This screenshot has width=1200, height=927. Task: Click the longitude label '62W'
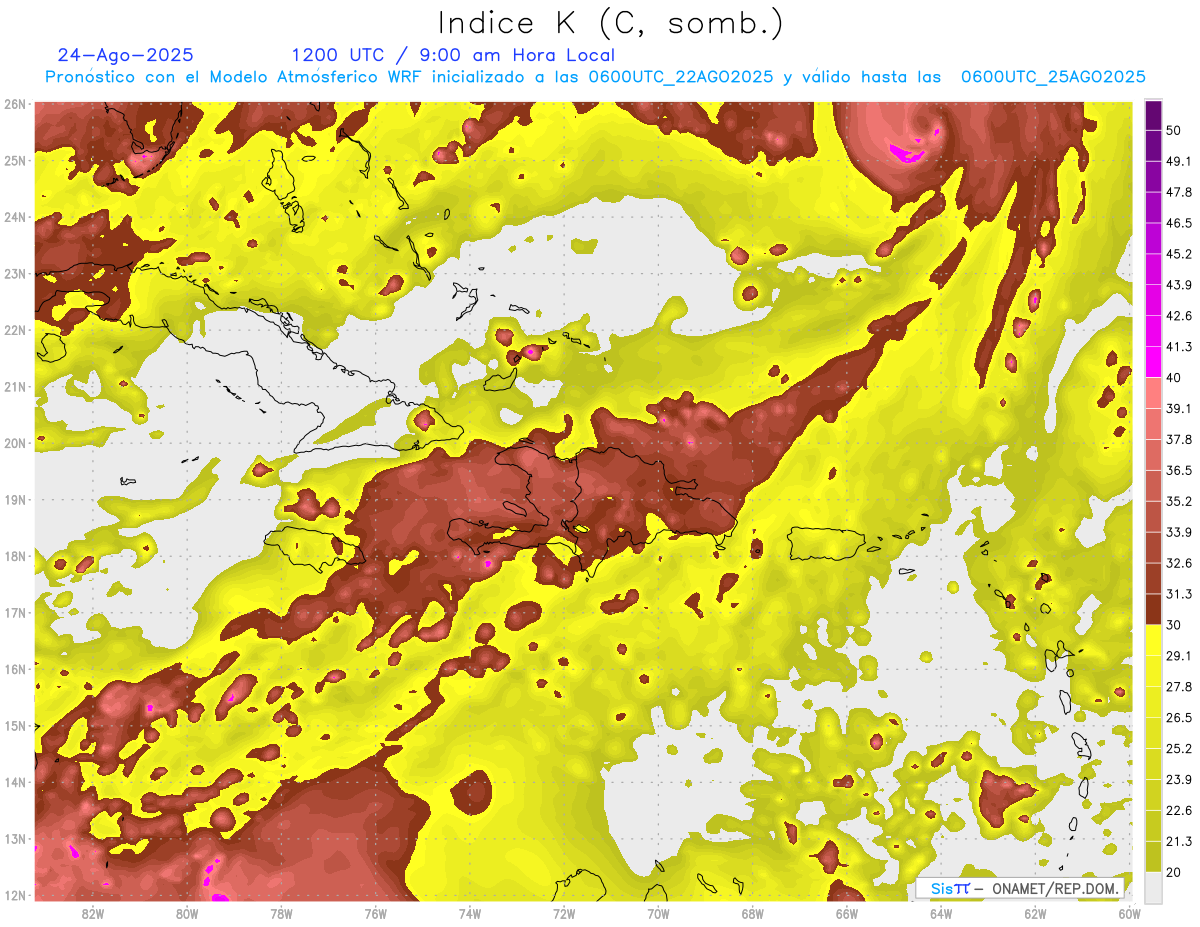(1035, 913)
